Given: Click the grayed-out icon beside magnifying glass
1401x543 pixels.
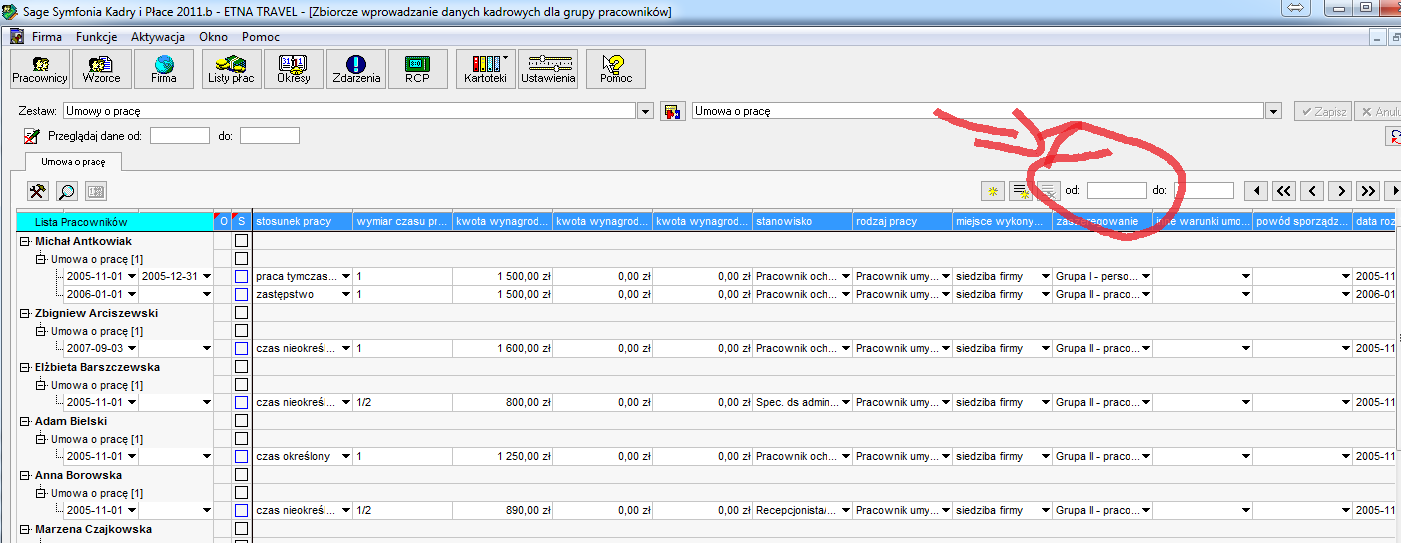Looking at the screenshot, I should (x=96, y=191).
